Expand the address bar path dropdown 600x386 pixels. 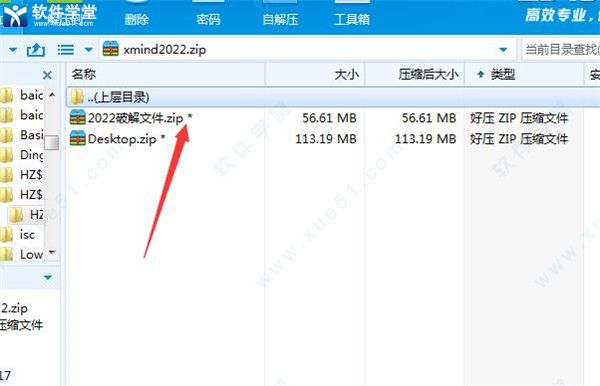click(x=503, y=50)
